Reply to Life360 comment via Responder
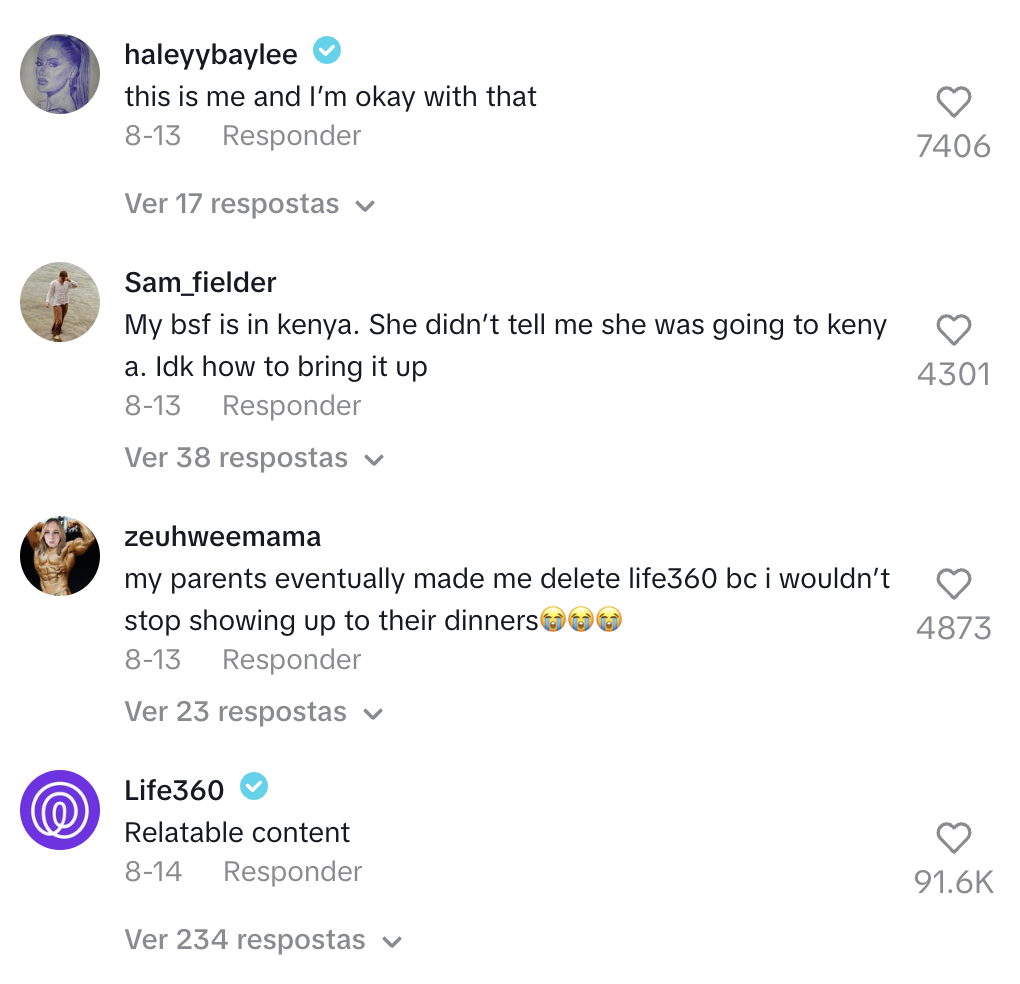 pos(292,872)
